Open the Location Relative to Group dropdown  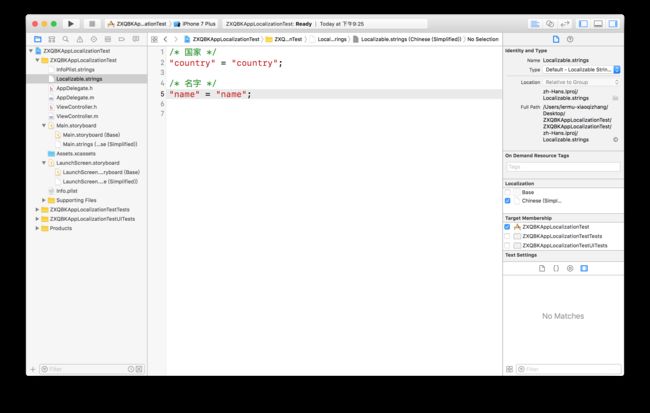tap(581, 82)
